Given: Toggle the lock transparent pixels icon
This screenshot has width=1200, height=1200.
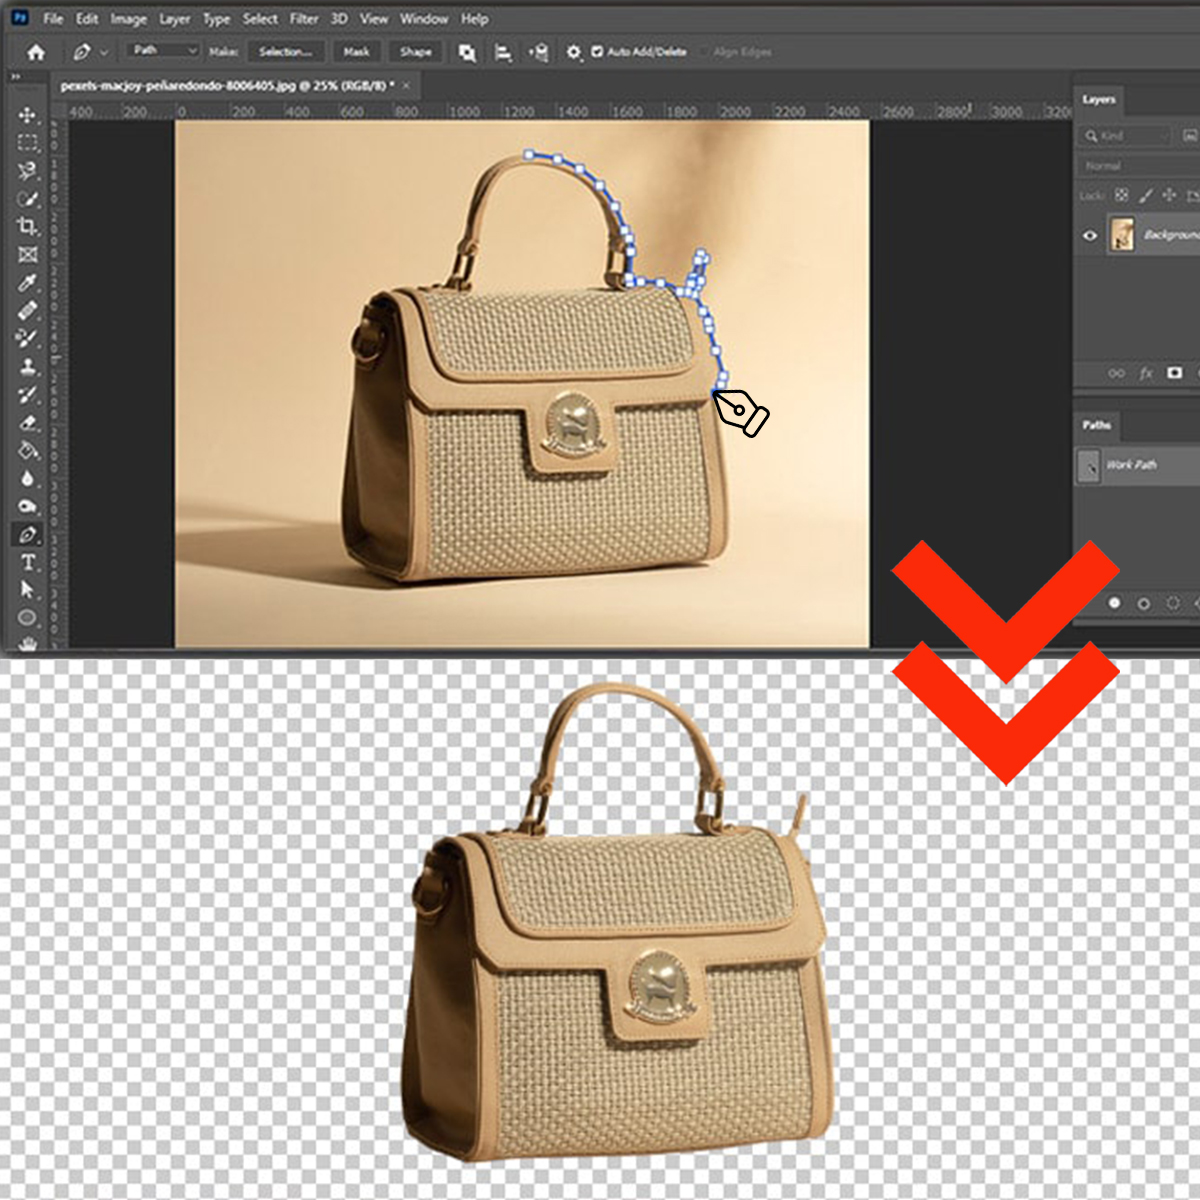Looking at the screenshot, I should pos(1121,196).
